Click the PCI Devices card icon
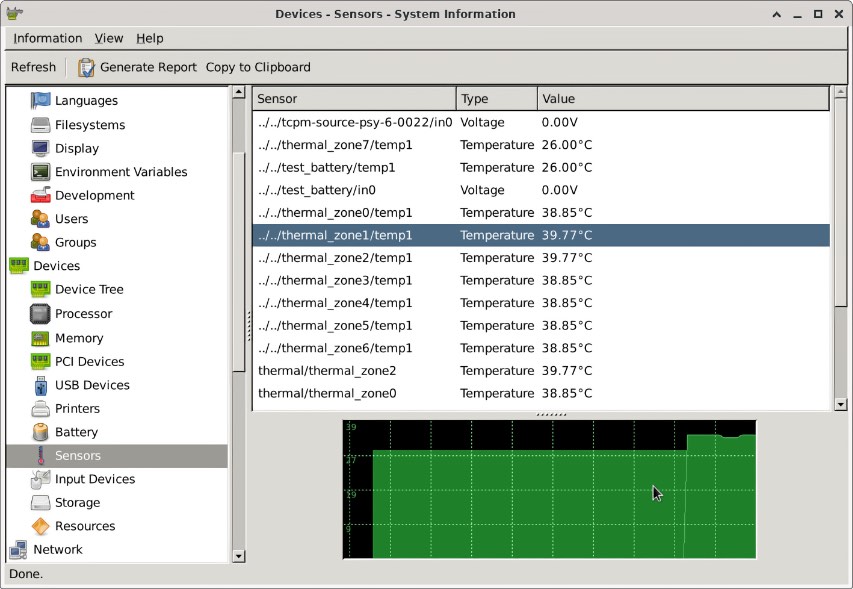The image size is (853, 589). pos(40,361)
